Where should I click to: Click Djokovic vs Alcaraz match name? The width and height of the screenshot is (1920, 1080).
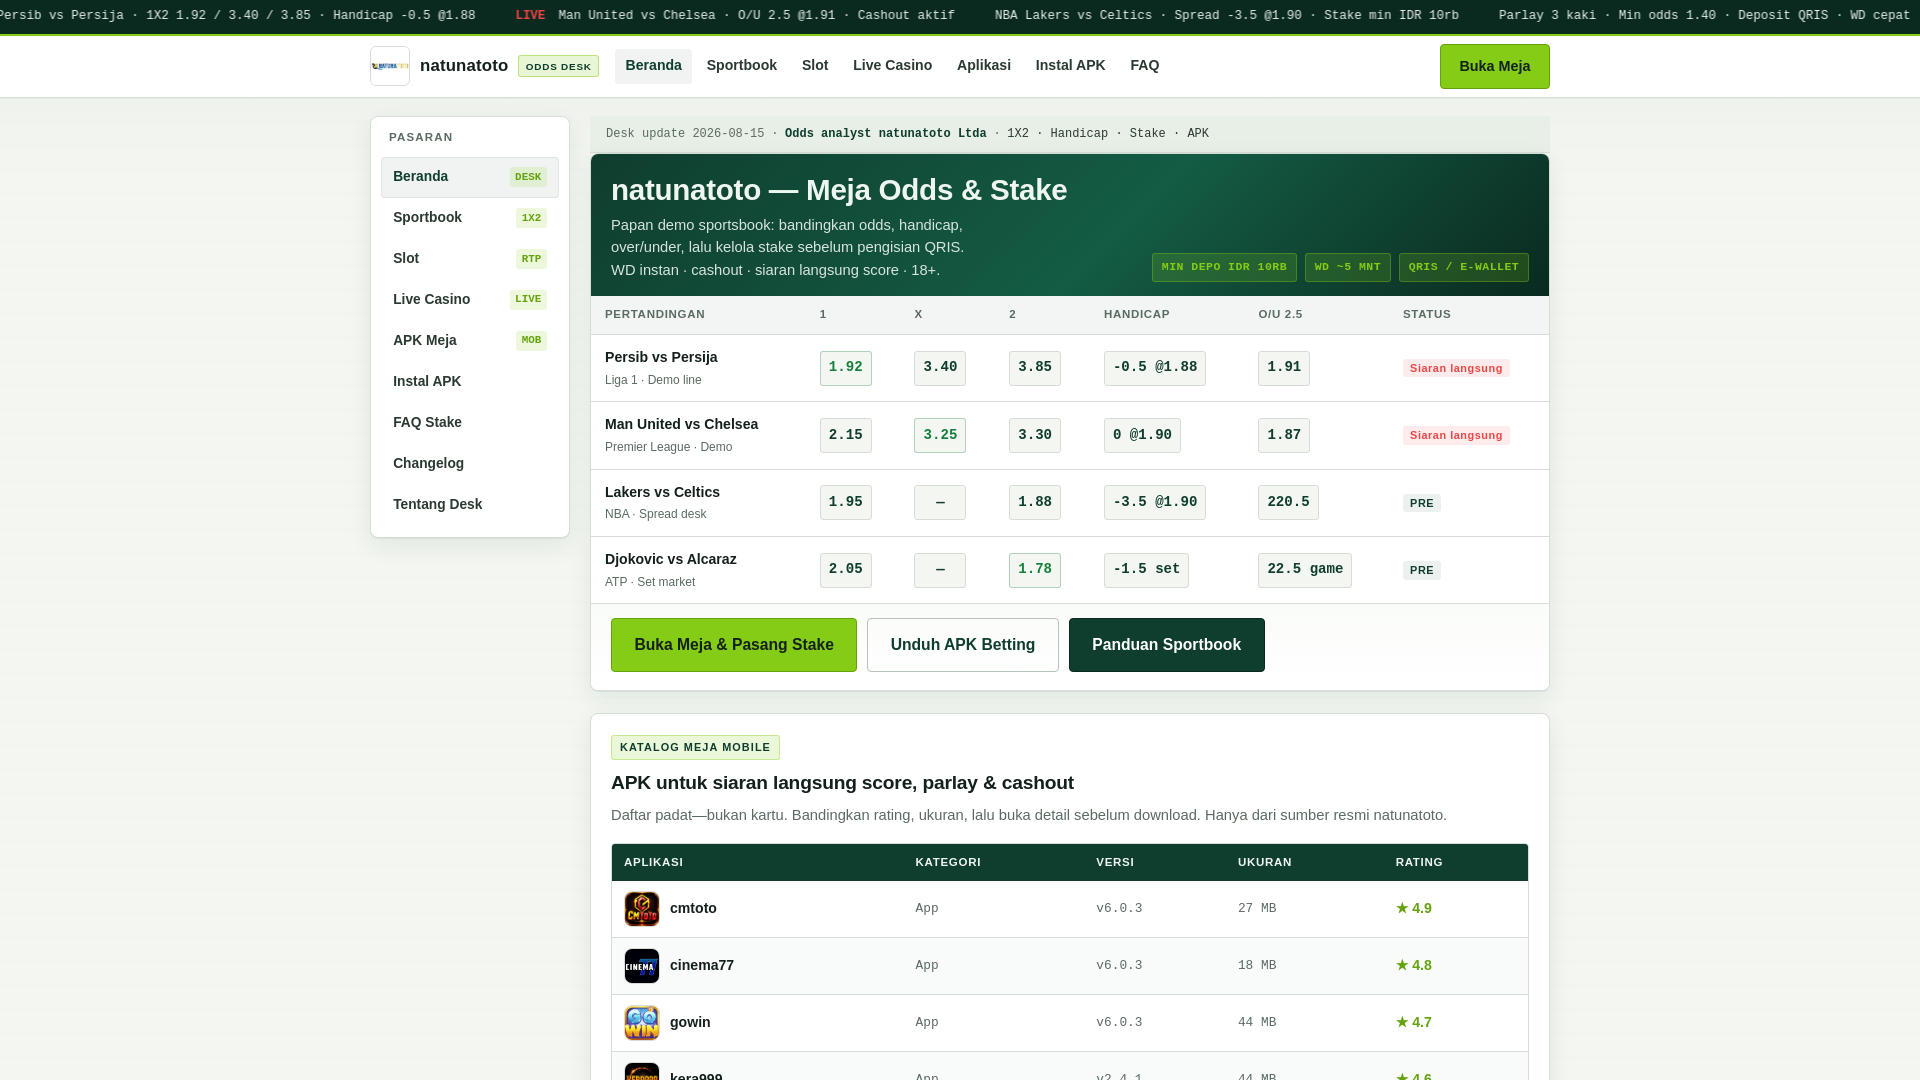671,560
